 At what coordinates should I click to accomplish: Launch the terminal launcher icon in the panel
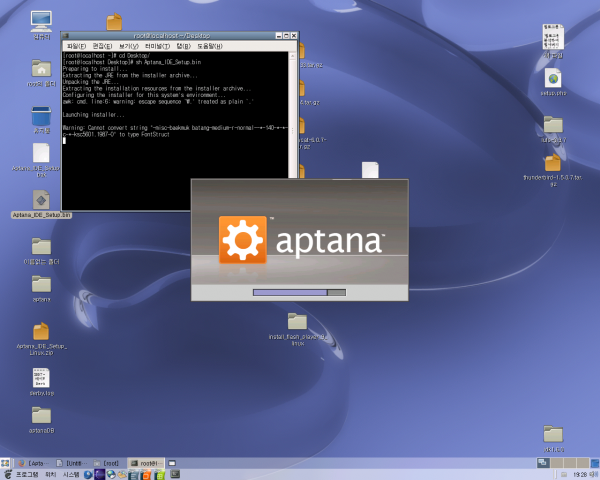(175, 474)
